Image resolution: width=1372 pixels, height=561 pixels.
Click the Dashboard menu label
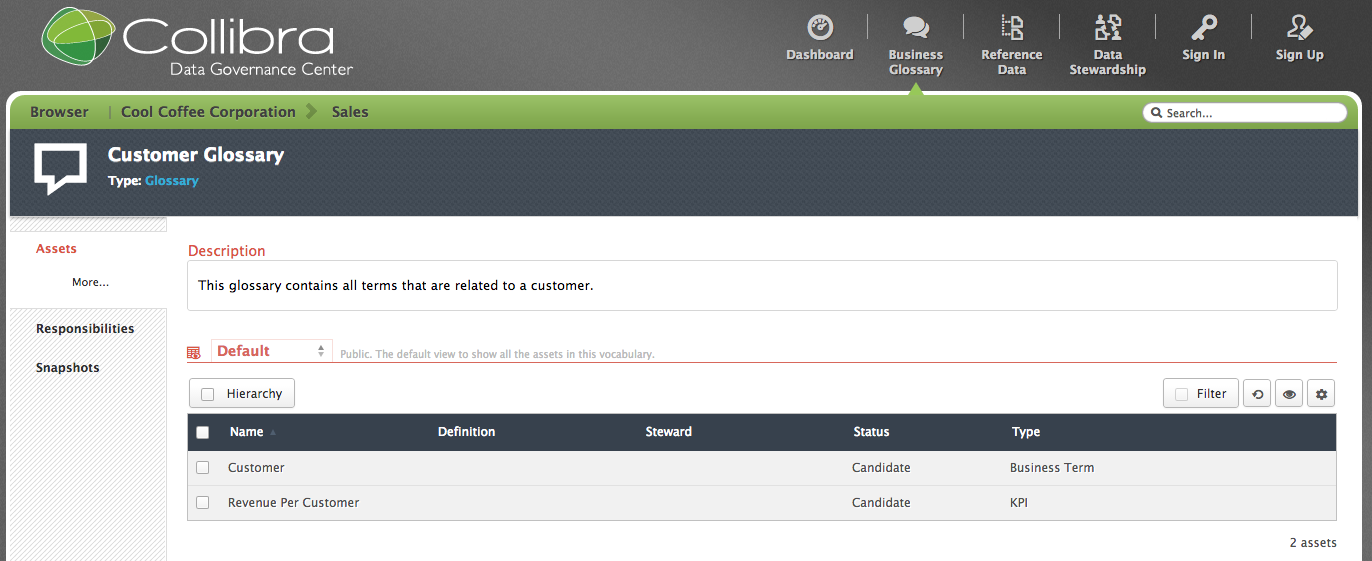820,55
